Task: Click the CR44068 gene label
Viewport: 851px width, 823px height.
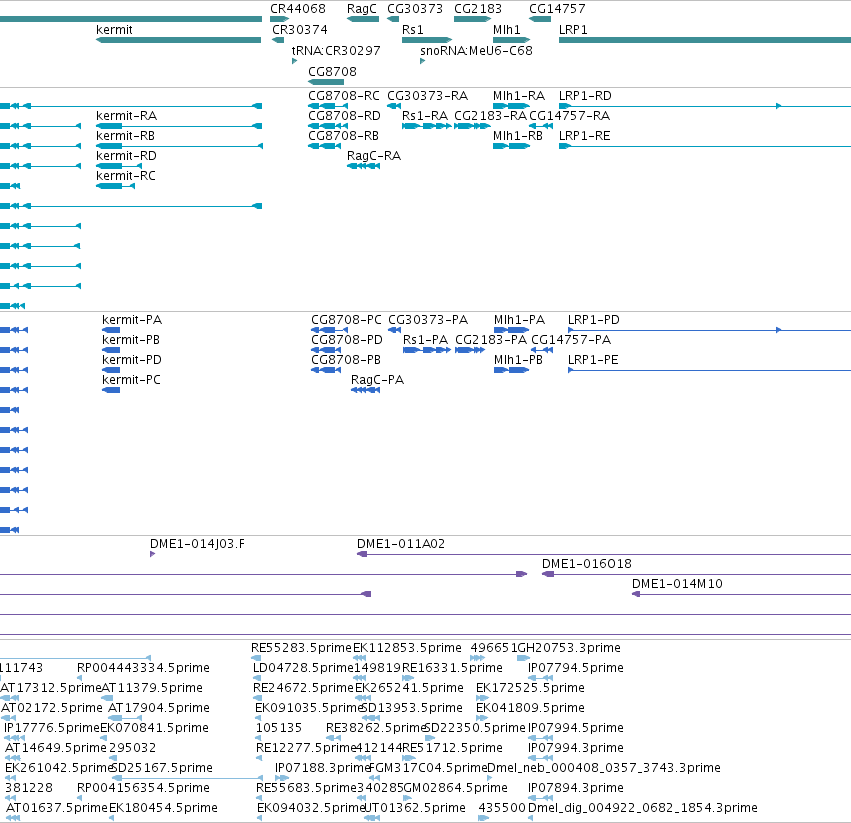Action: tap(297, 9)
